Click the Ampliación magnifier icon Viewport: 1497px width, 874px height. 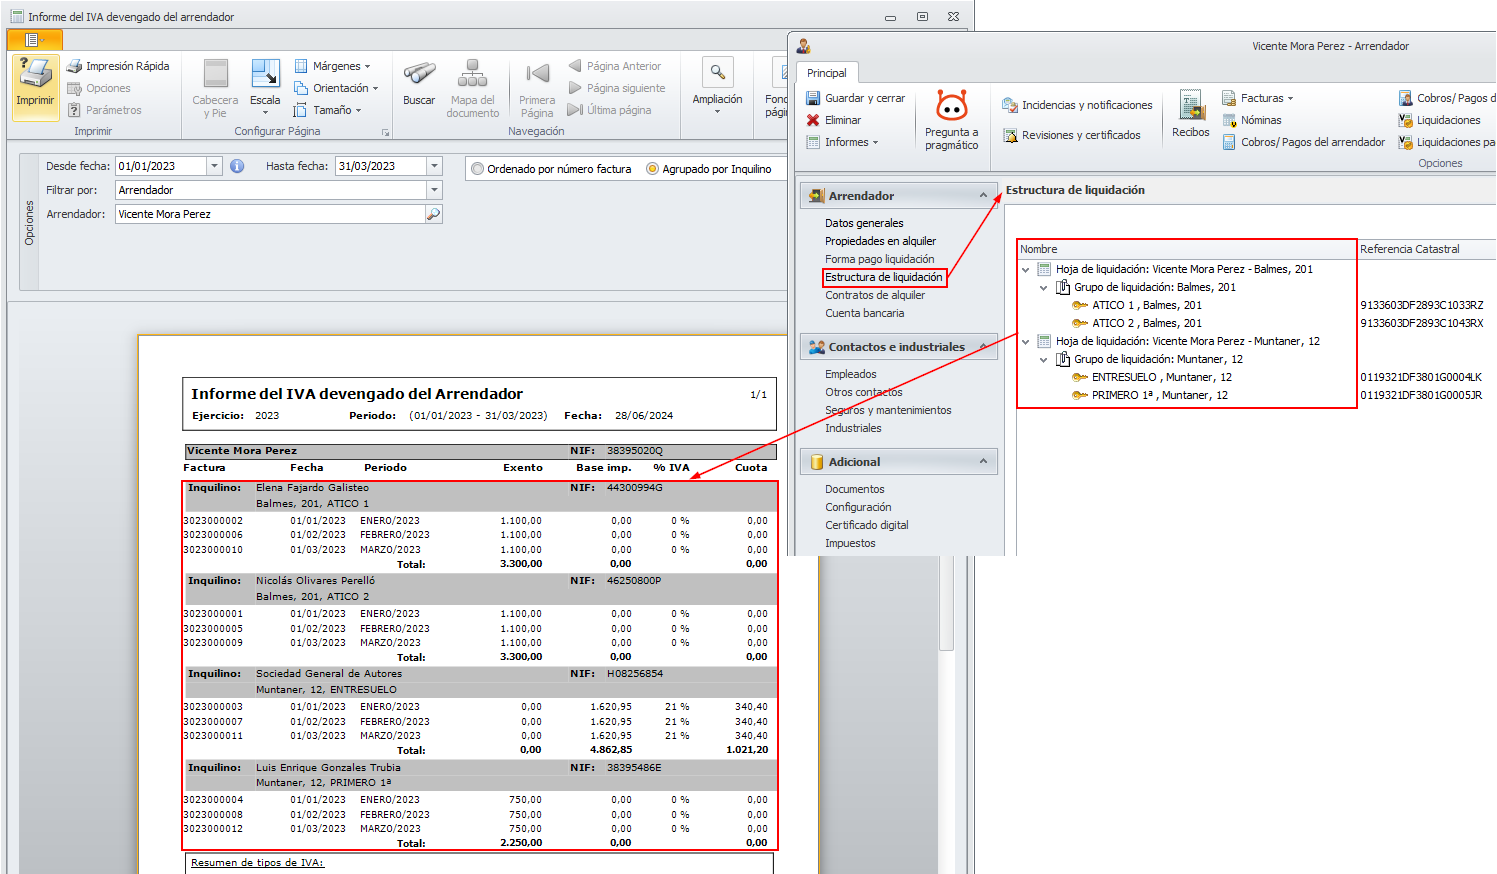717,74
